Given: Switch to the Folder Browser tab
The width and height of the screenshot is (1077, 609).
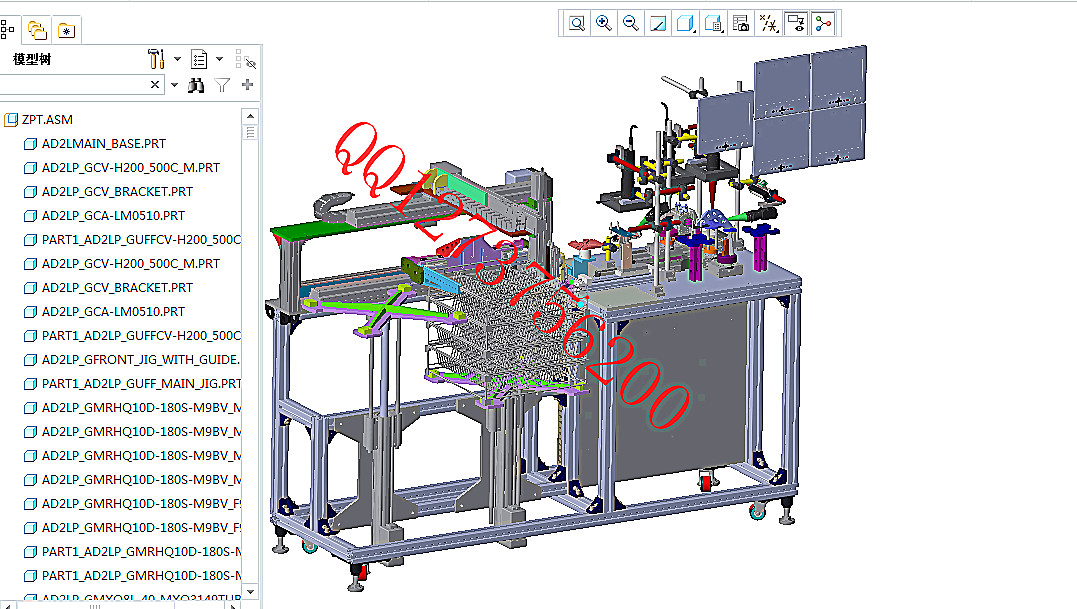Looking at the screenshot, I should [37, 30].
